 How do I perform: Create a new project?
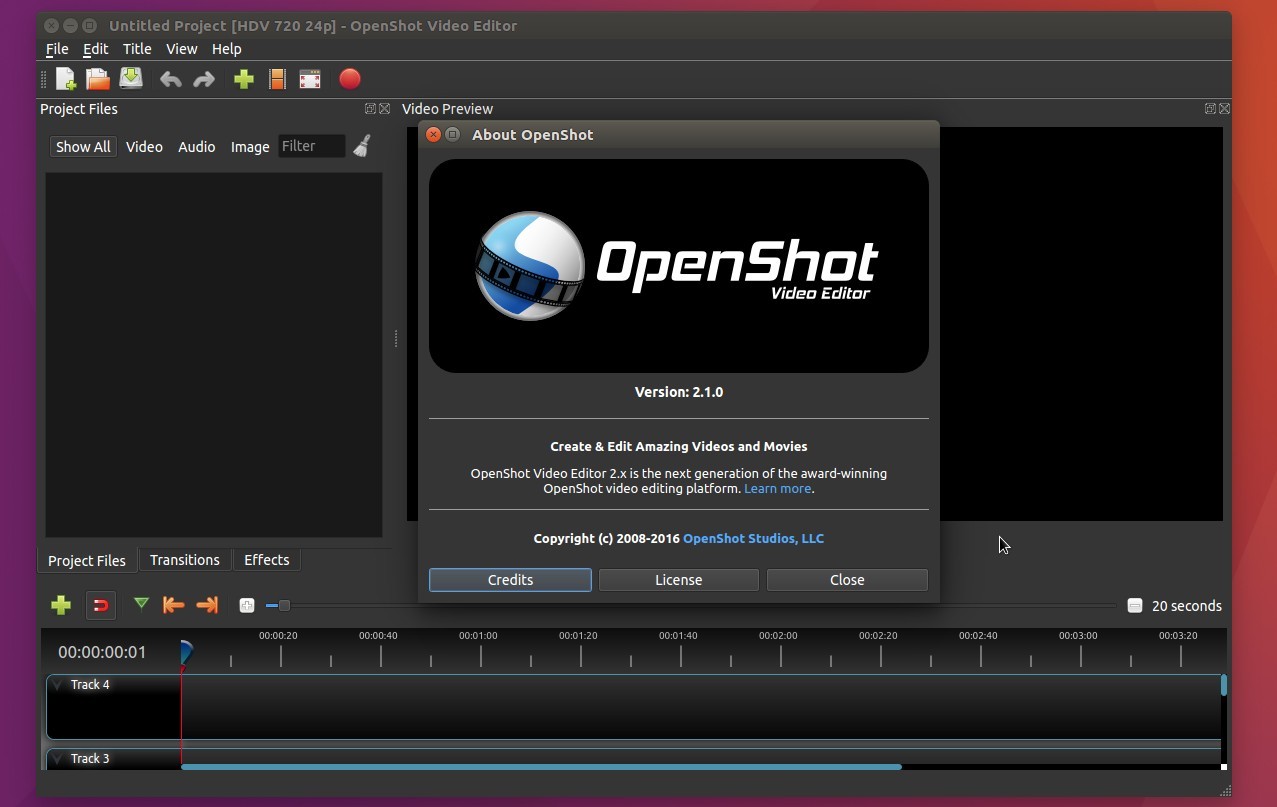tap(65, 79)
